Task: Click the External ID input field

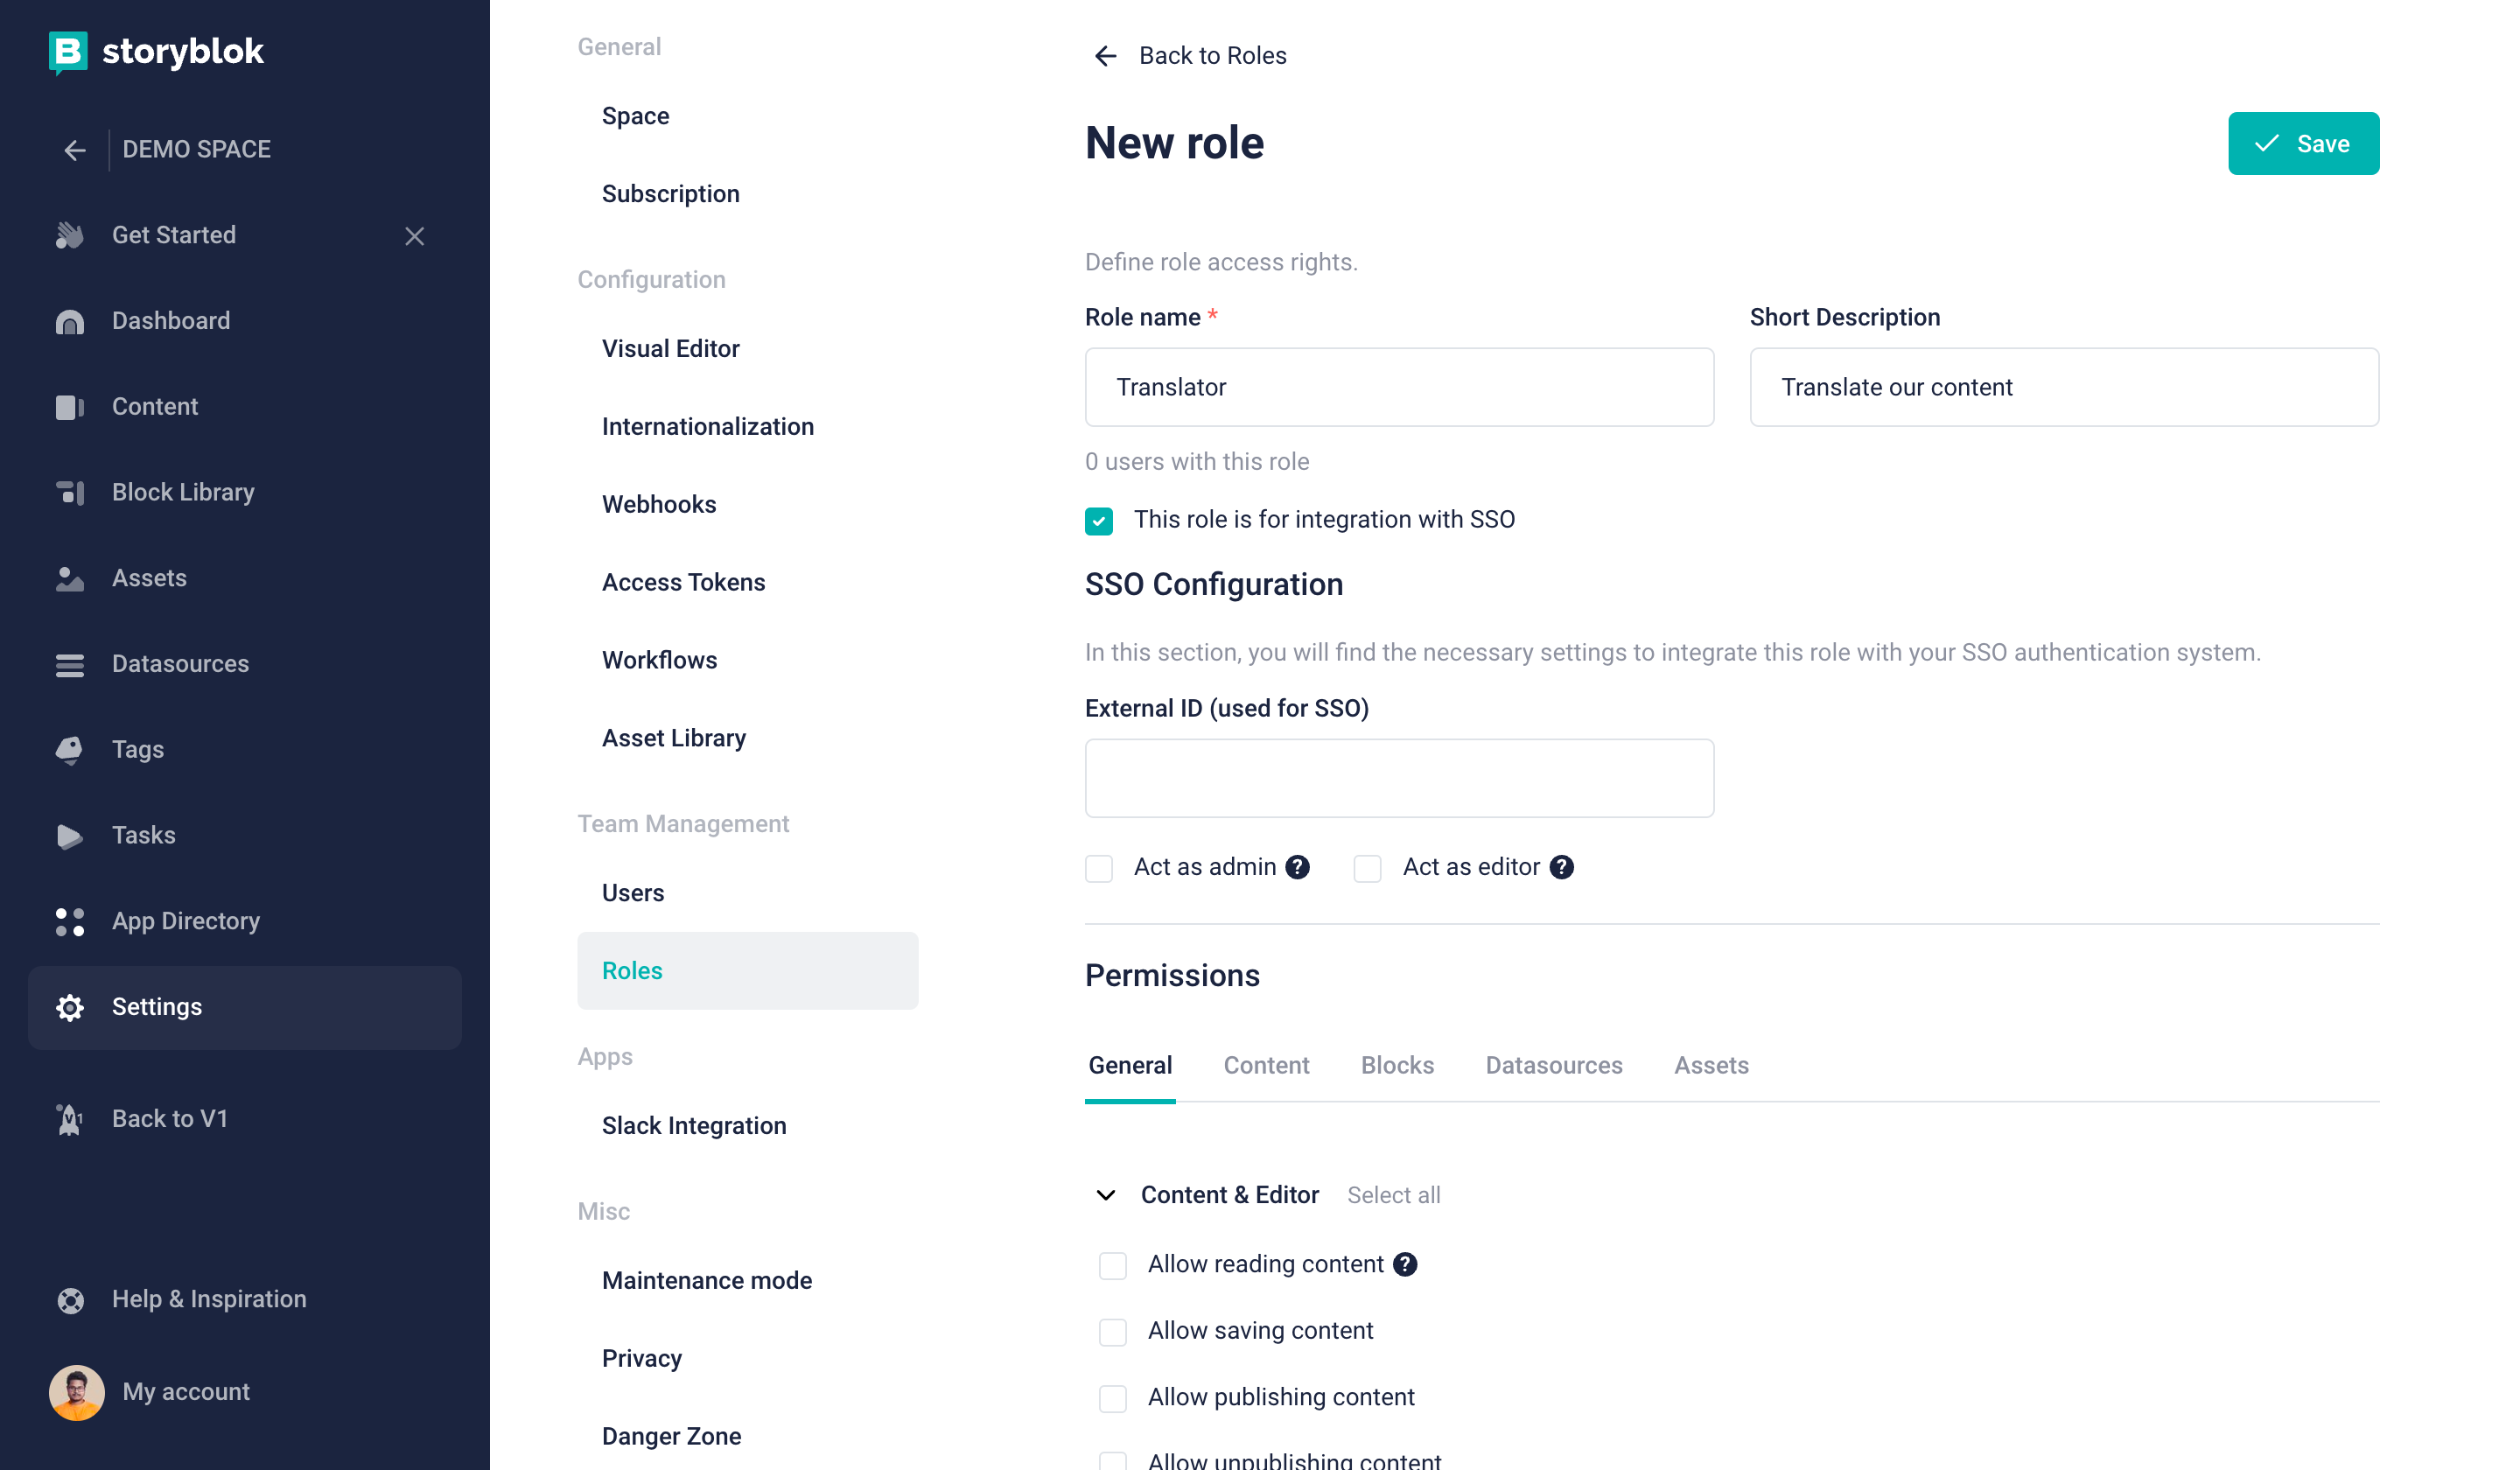Action: tap(1399, 778)
